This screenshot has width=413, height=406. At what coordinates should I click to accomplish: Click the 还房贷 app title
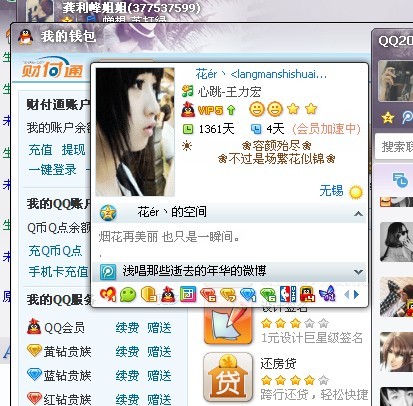coord(278,363)
